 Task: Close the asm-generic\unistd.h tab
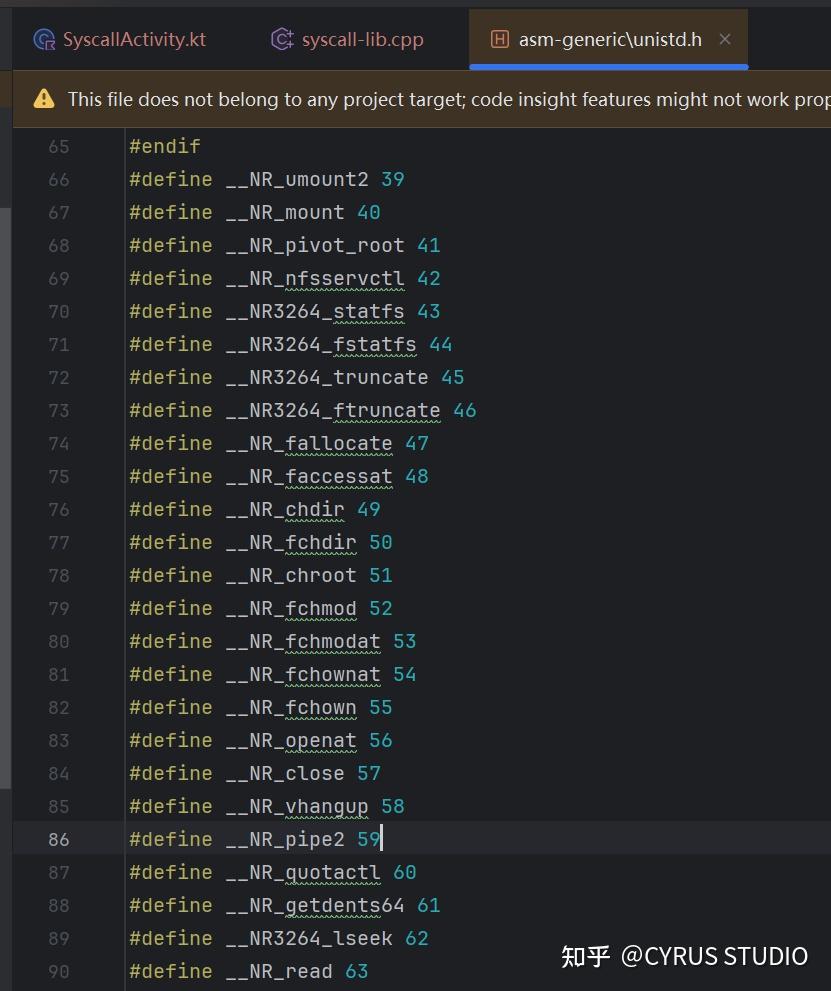[725, 40]
